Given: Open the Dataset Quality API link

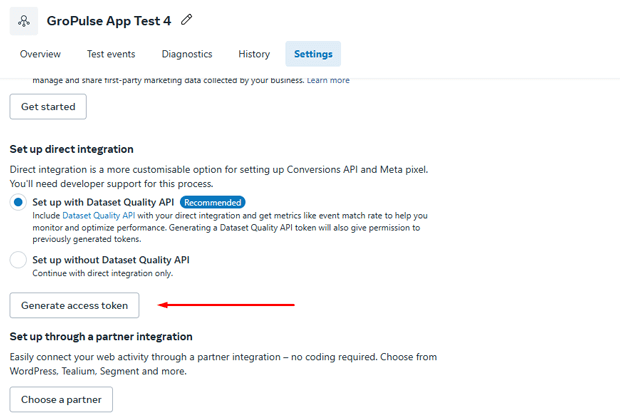Looking at the screenshot, I should click(x=98, y=215).
